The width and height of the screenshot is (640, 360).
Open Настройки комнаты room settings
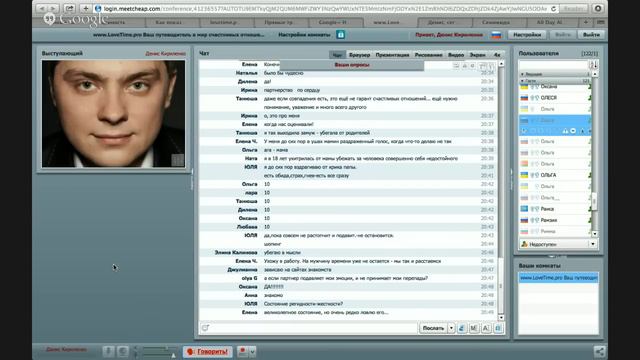[x=304, y=35]
